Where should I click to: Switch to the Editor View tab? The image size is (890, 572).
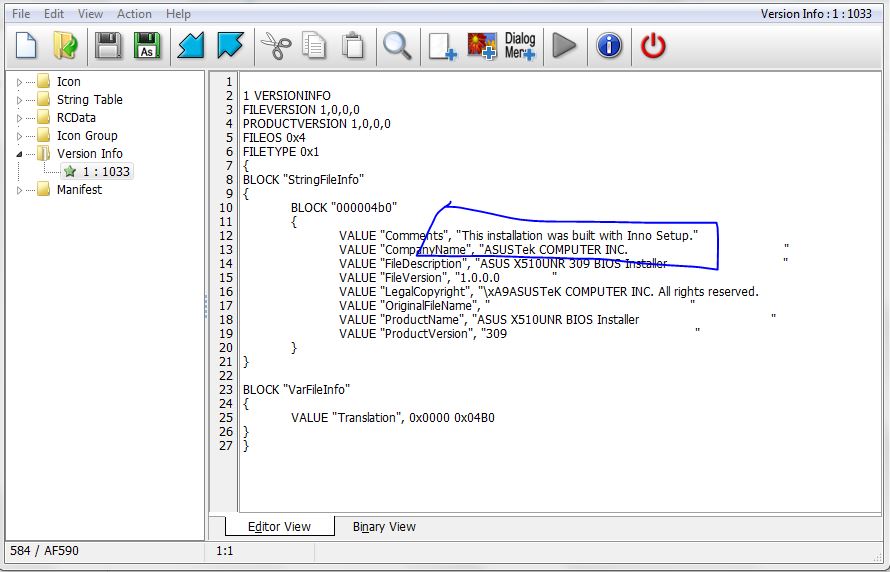tap(279, 527)
